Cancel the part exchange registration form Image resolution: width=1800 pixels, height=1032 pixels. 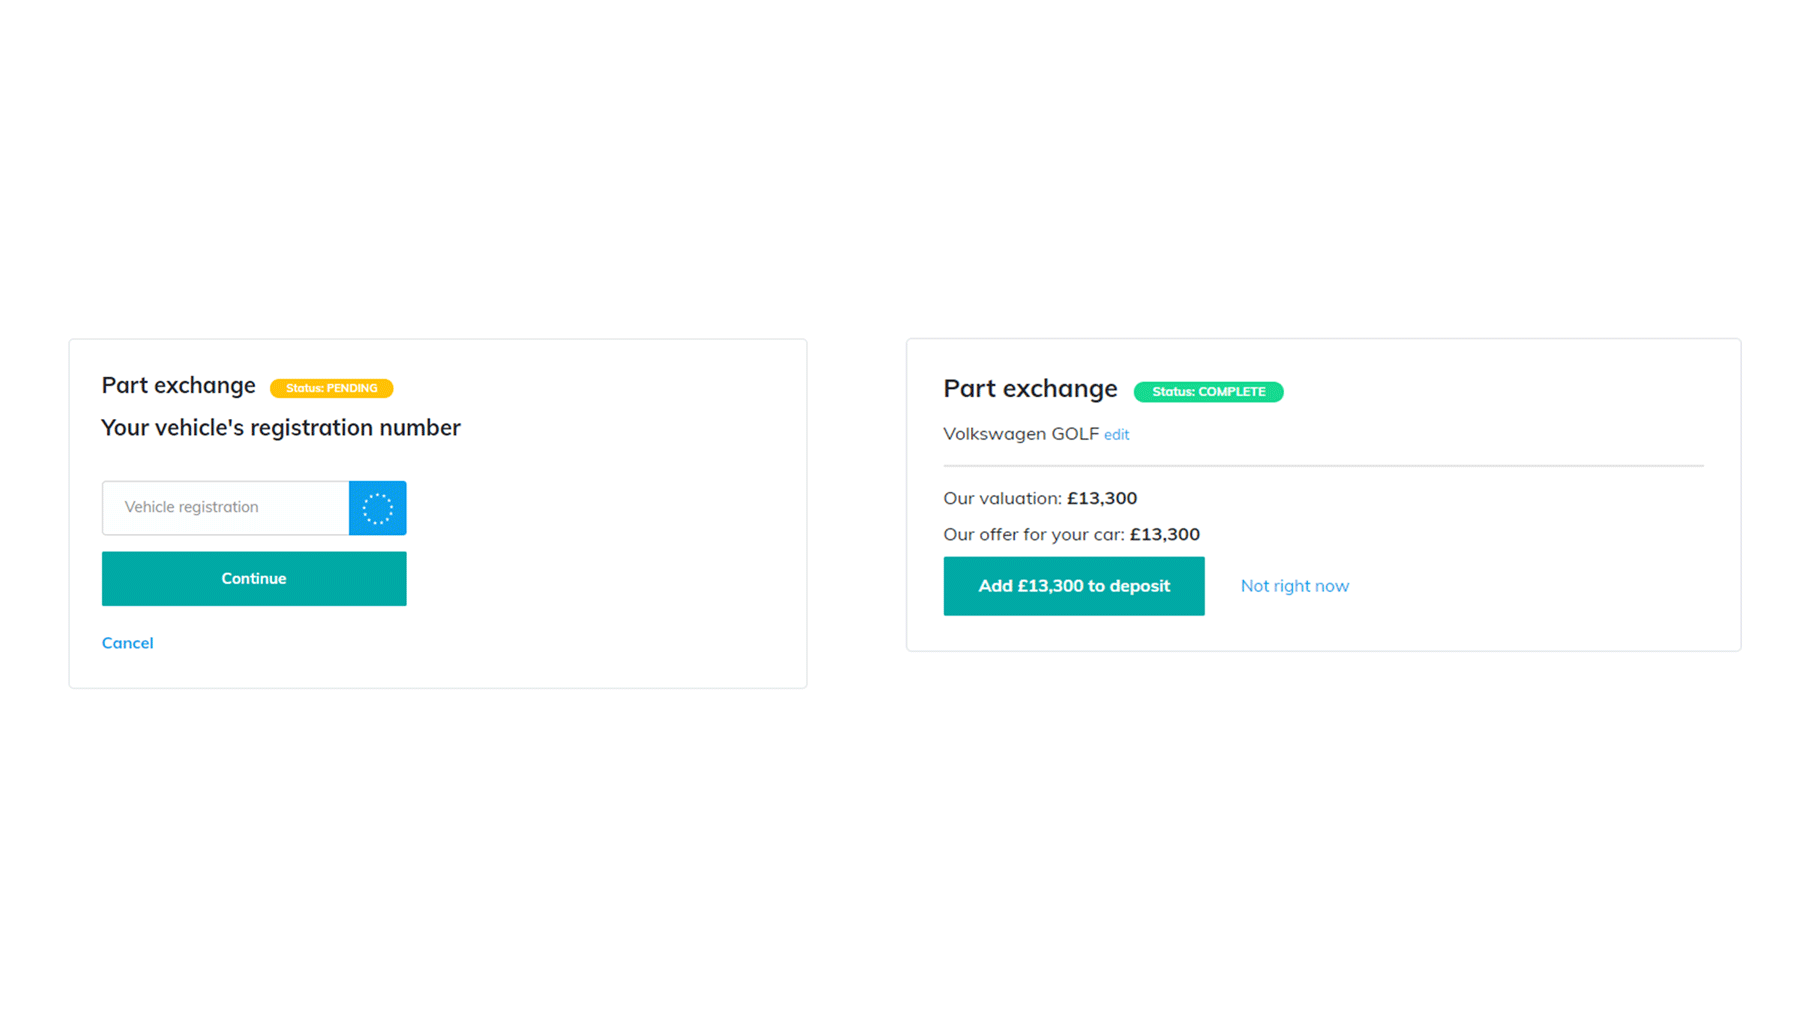(128, 643)
